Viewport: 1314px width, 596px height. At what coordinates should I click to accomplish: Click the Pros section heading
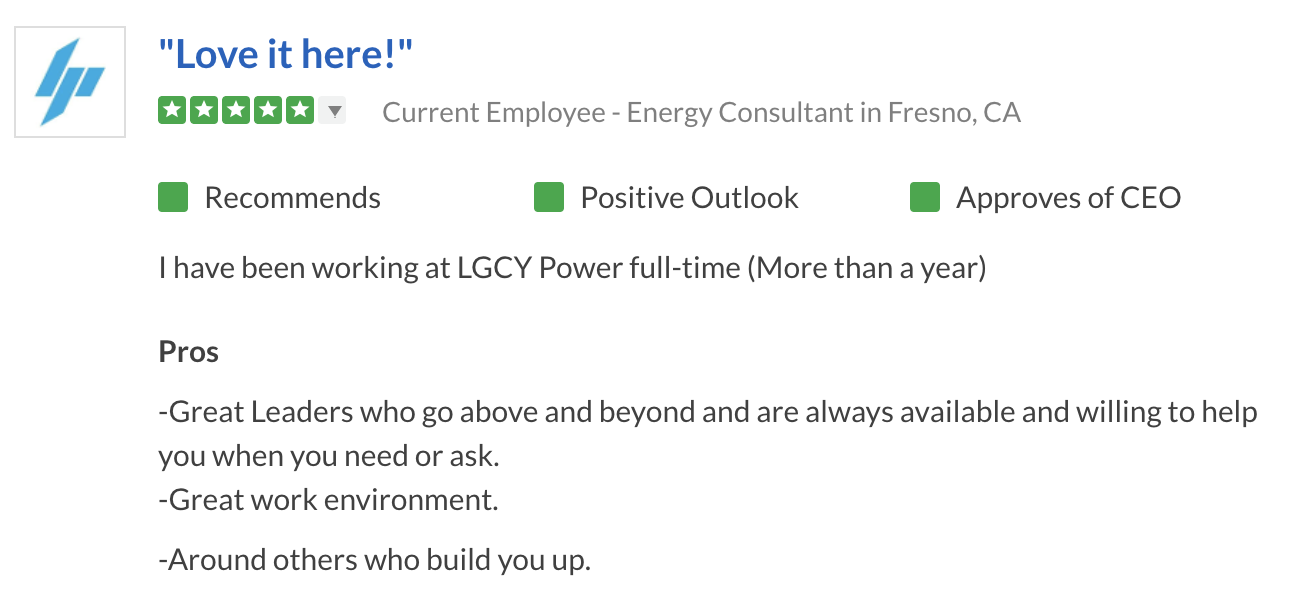click(x=188, y=352)
